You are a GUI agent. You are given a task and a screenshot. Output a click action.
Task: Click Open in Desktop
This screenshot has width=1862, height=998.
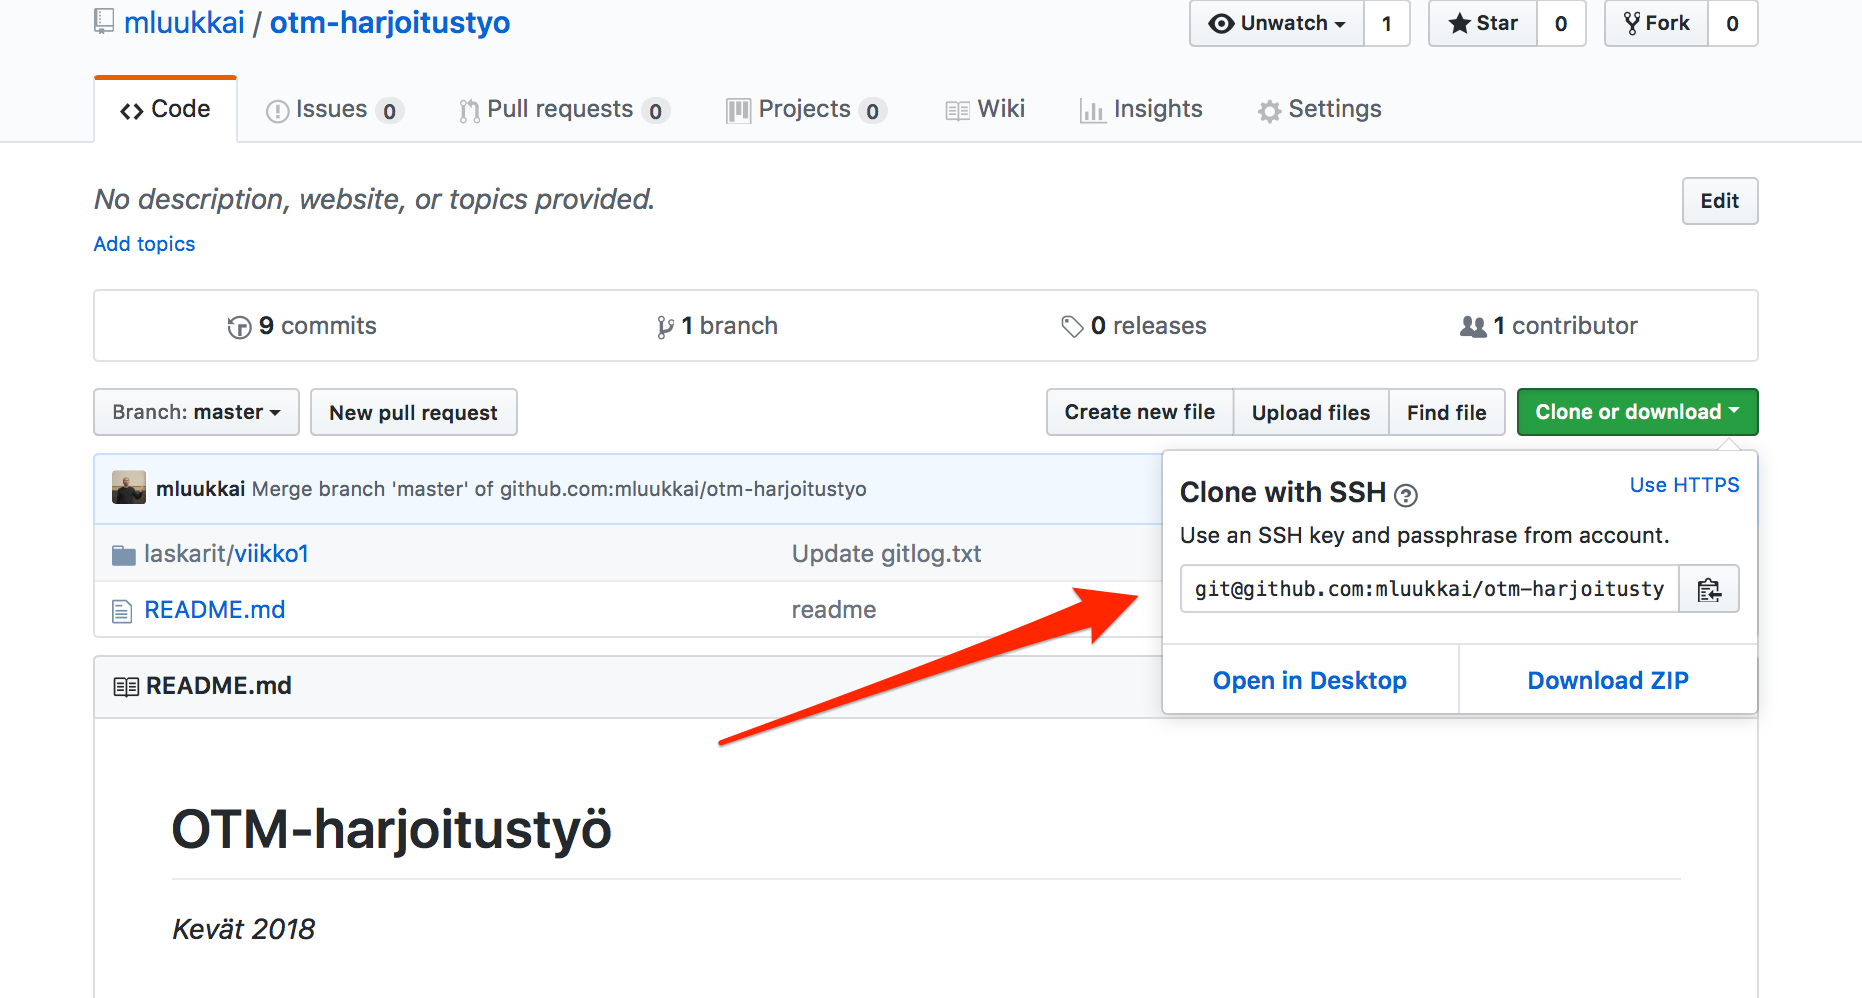pyautogui.click(x=1310, y=680)
